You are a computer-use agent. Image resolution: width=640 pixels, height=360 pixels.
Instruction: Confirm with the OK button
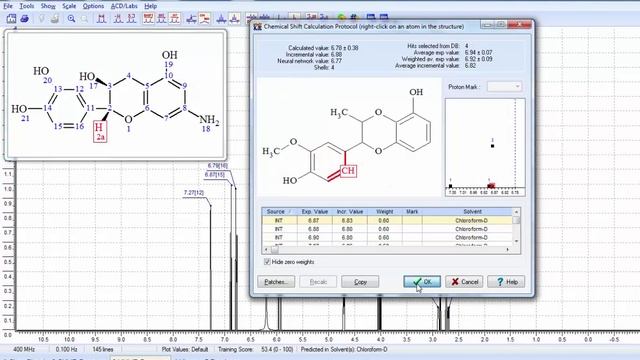422,282
